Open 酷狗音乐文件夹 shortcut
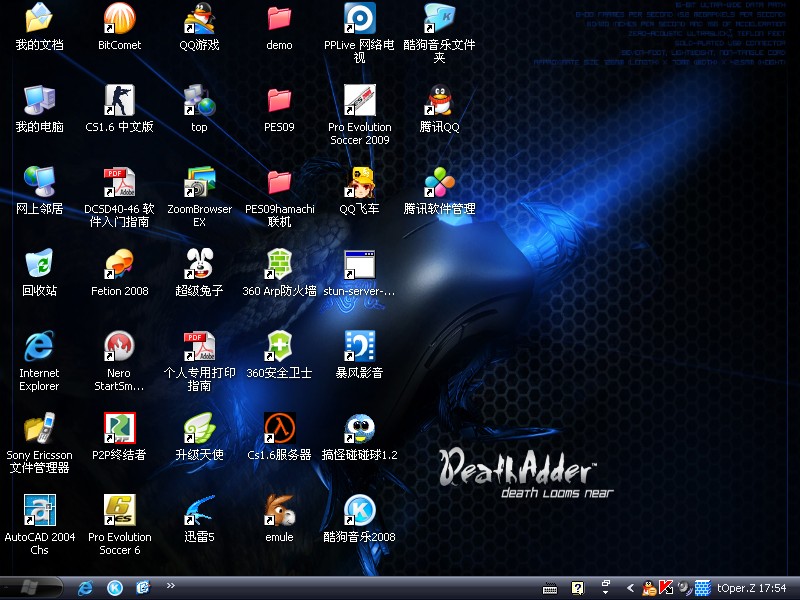 pyautogui.click(x=439, y=18)
